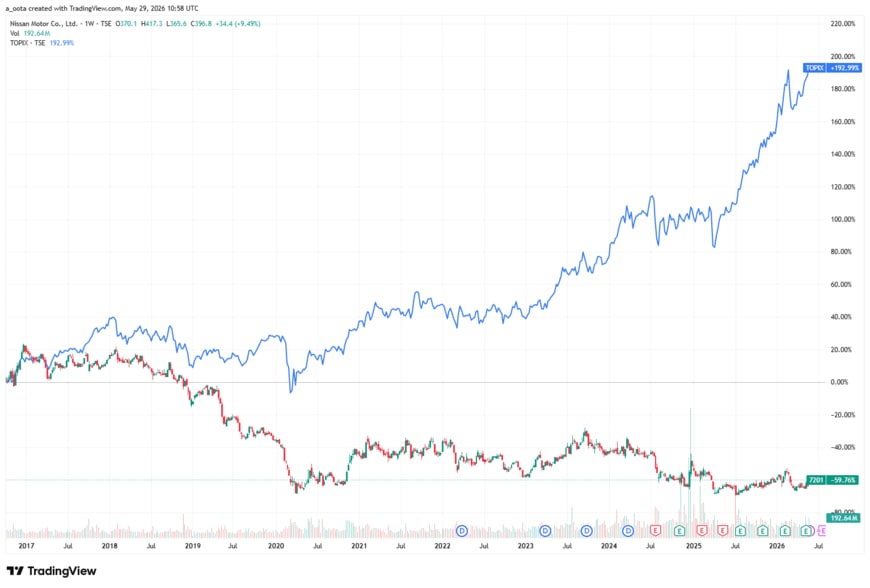Click the C396.8 close value in legend

click(201, 24)
